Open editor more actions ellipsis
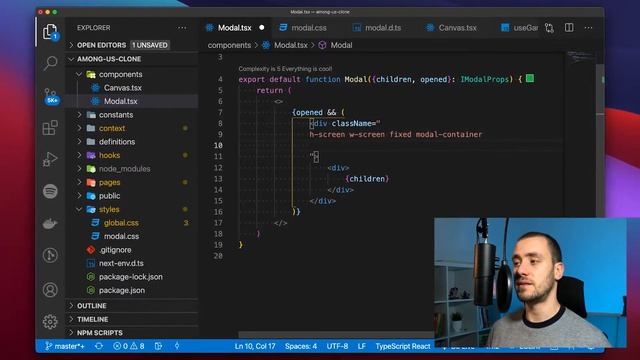The height and width of the screenshot is (360, 640). [588, 28]
